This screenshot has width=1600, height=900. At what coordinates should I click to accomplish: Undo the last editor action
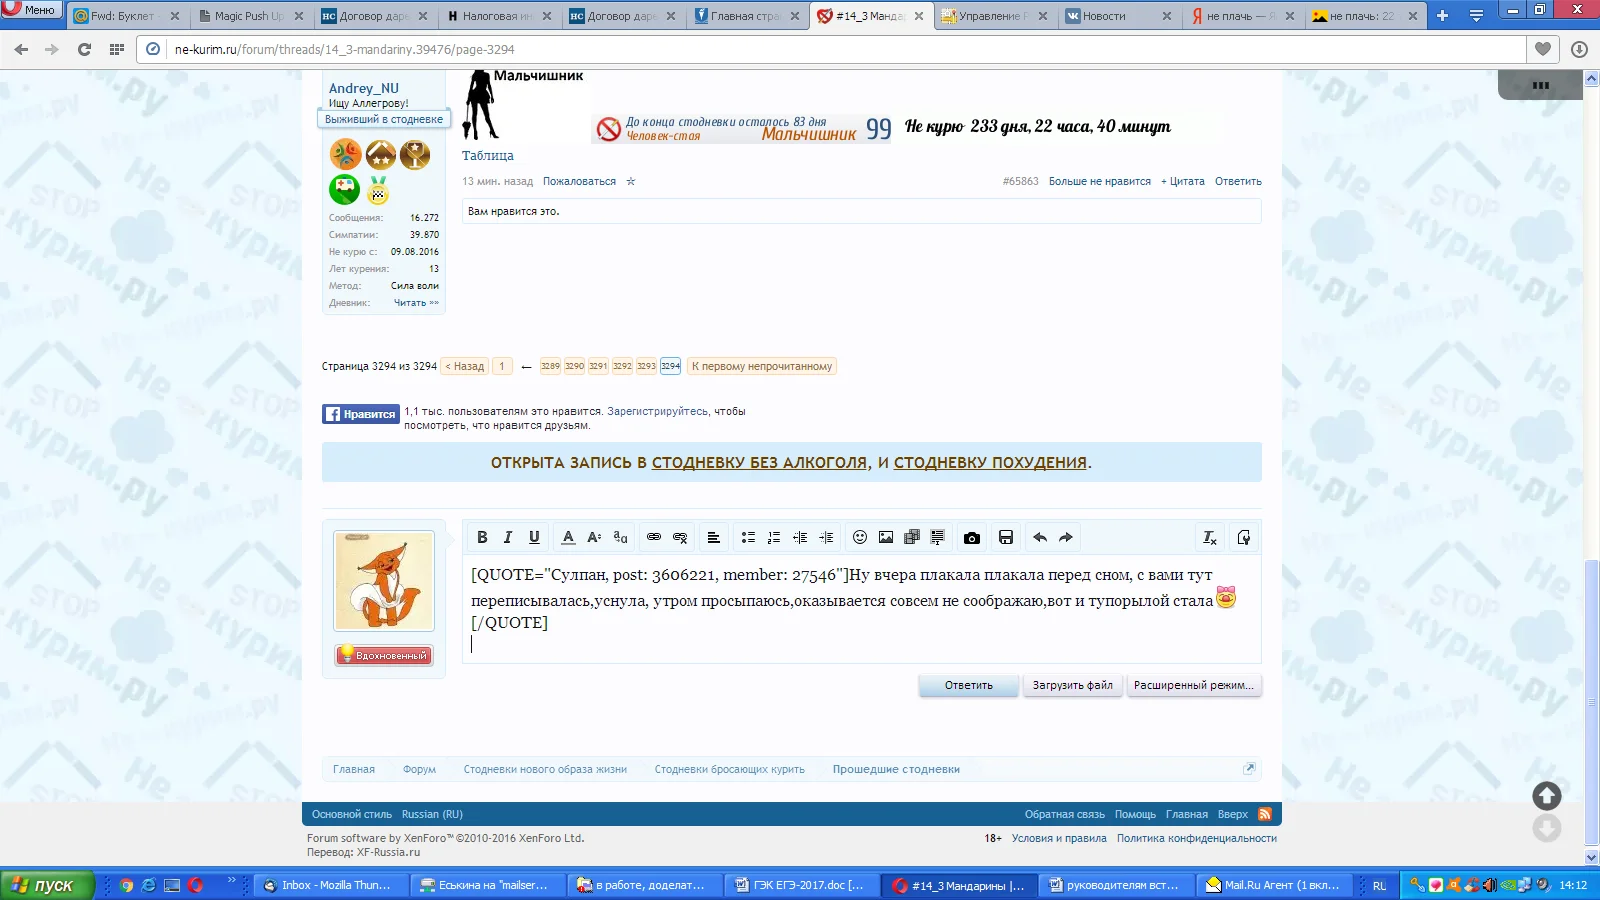pos(1040,537)
